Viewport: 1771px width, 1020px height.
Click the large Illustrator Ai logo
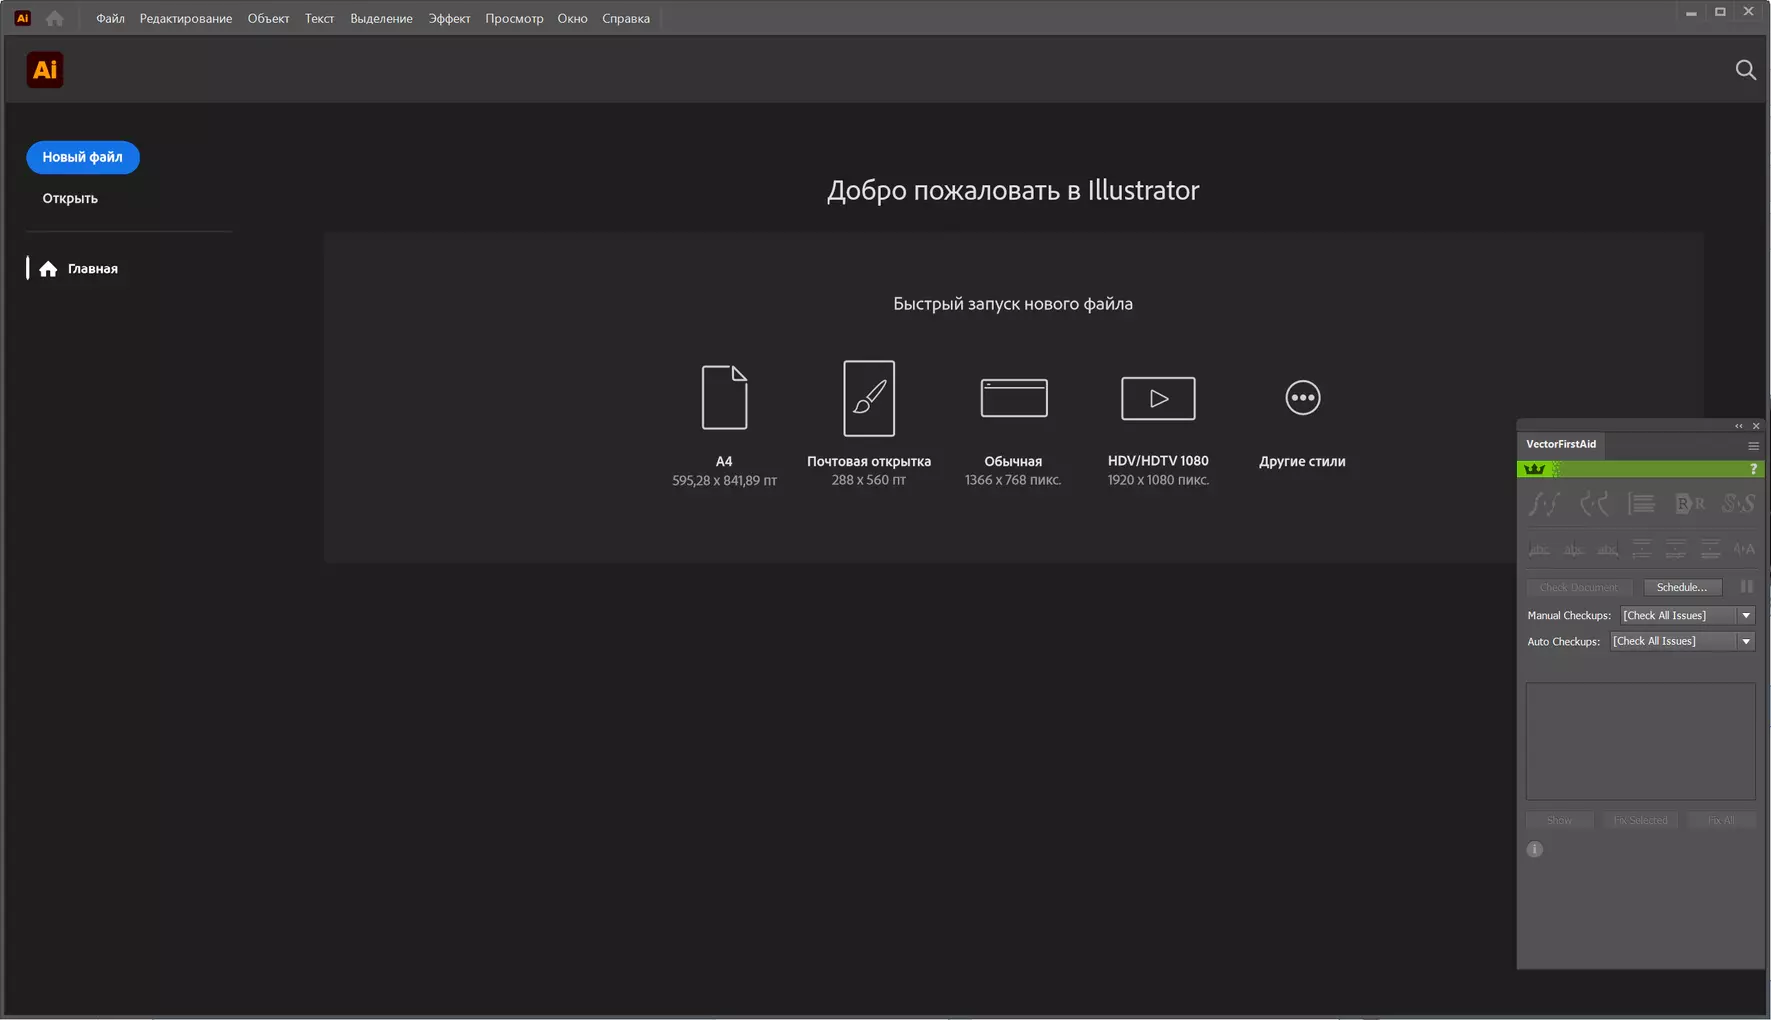[x=45, y=70]
